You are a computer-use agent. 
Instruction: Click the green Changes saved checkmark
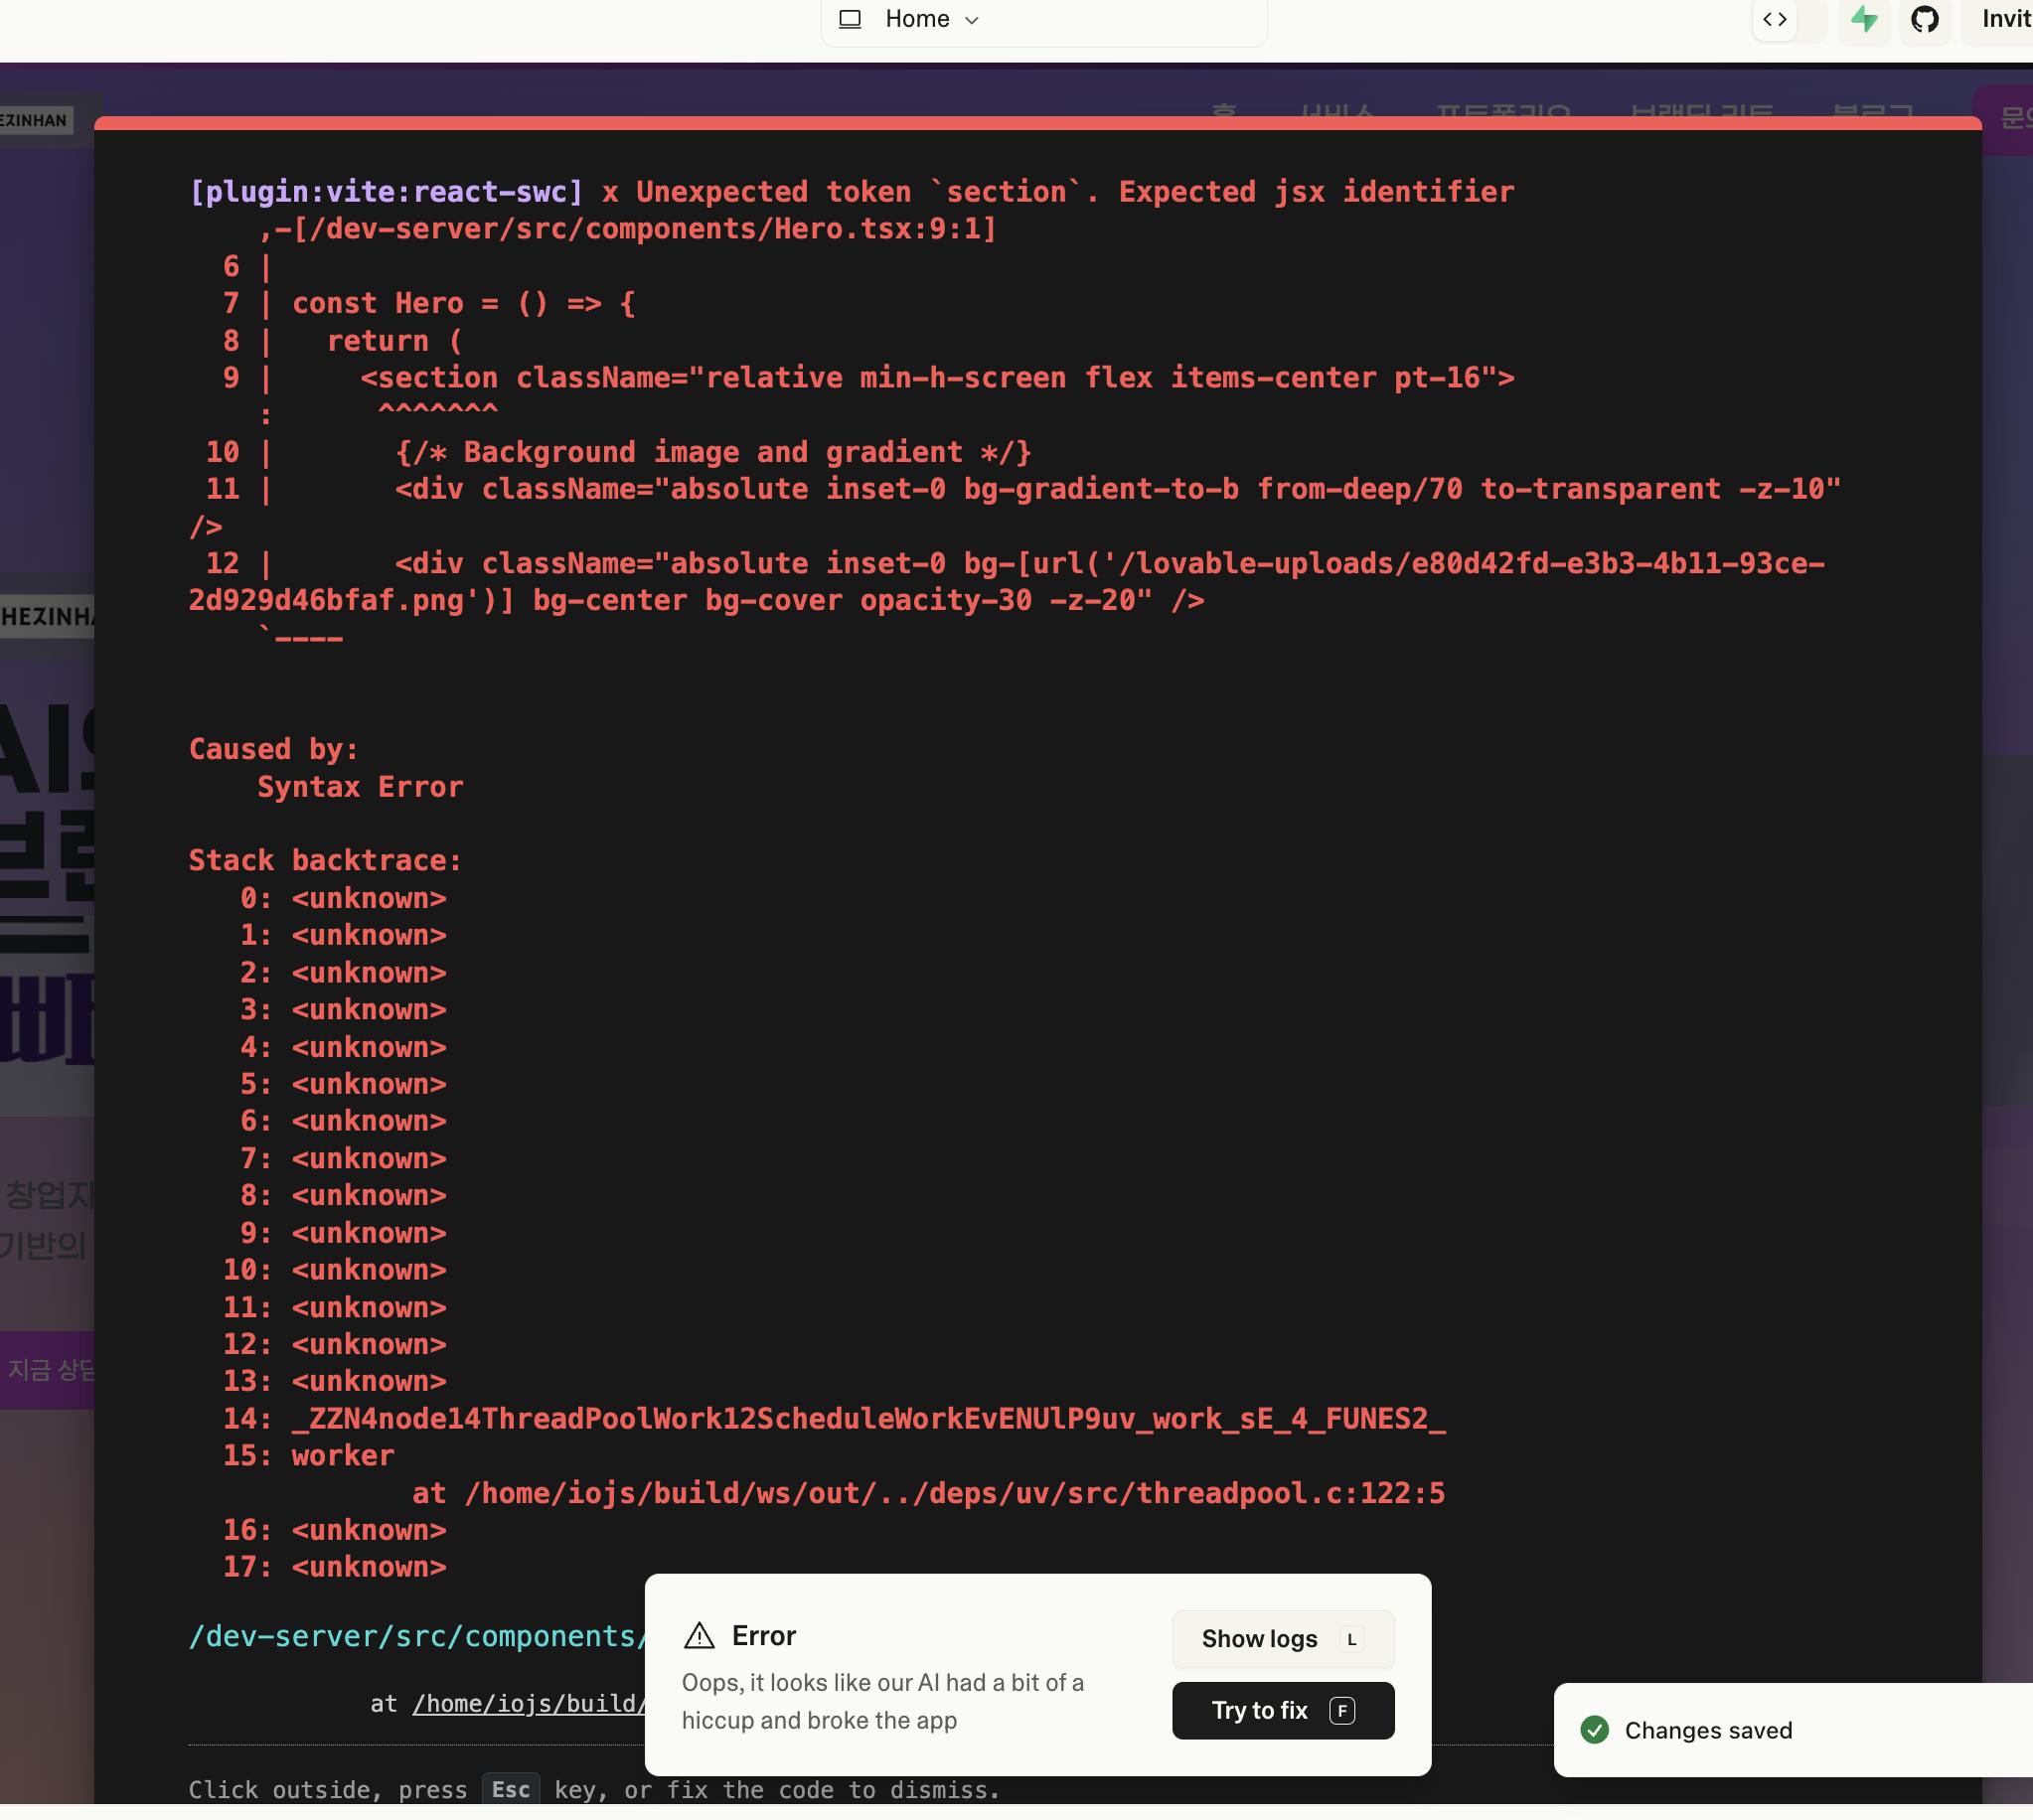coord(1595,1730)
